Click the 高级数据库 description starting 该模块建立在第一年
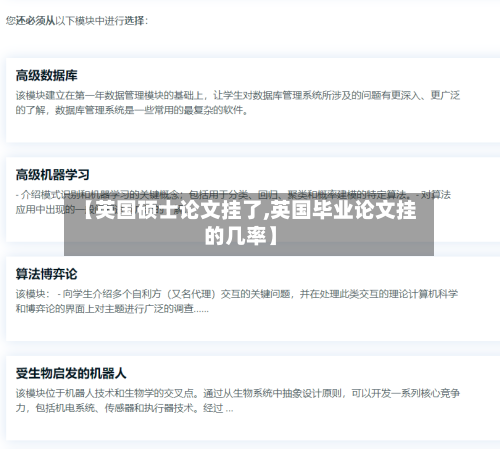The image size is (500, 449). pos(238,103)
